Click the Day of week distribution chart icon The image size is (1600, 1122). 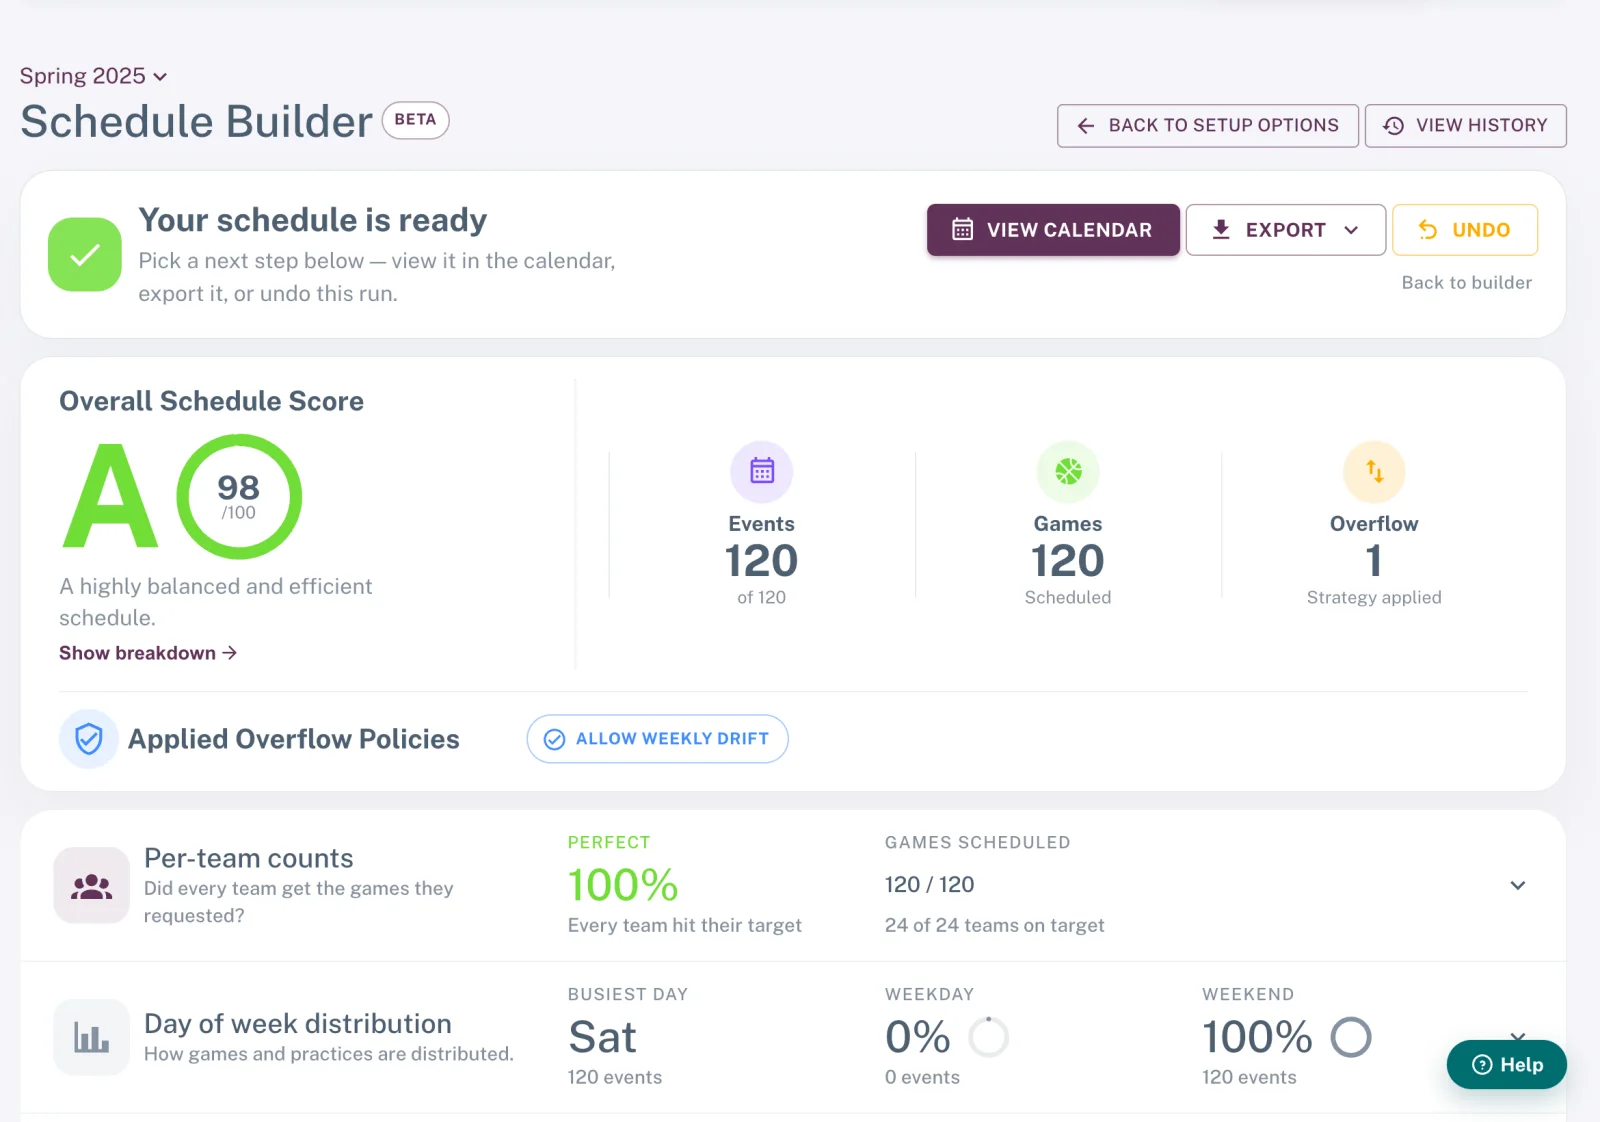point(92,1038)
